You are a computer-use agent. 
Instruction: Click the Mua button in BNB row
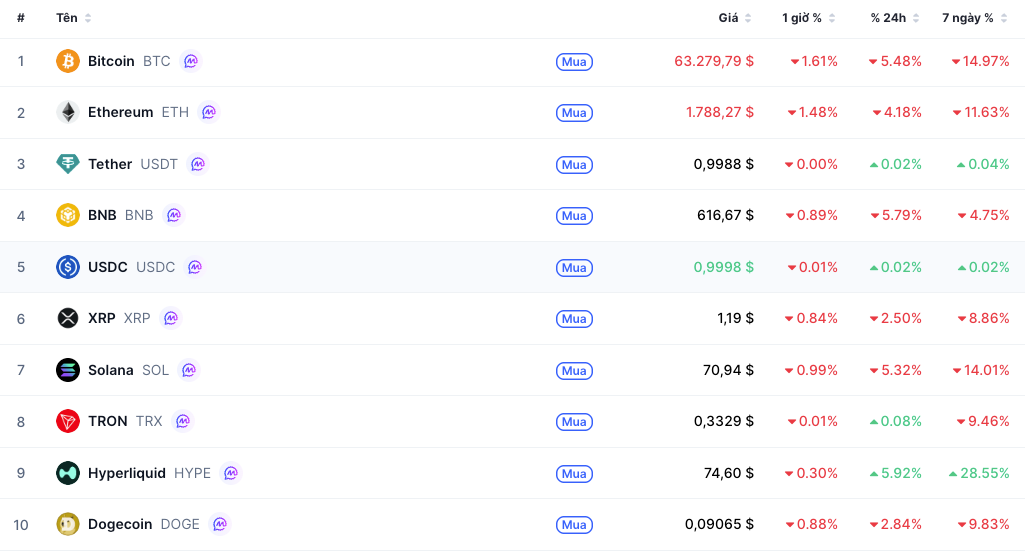point(574,216)
